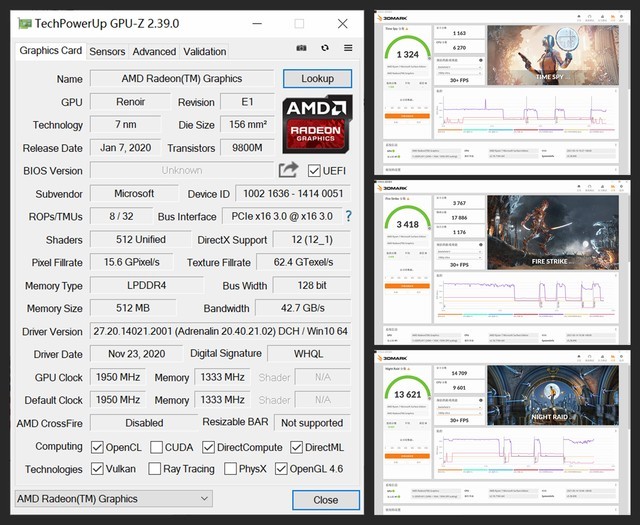Toggle the UEFI checkbox
The width and height of the screenshot is (640, 525).
pos(314,171)
